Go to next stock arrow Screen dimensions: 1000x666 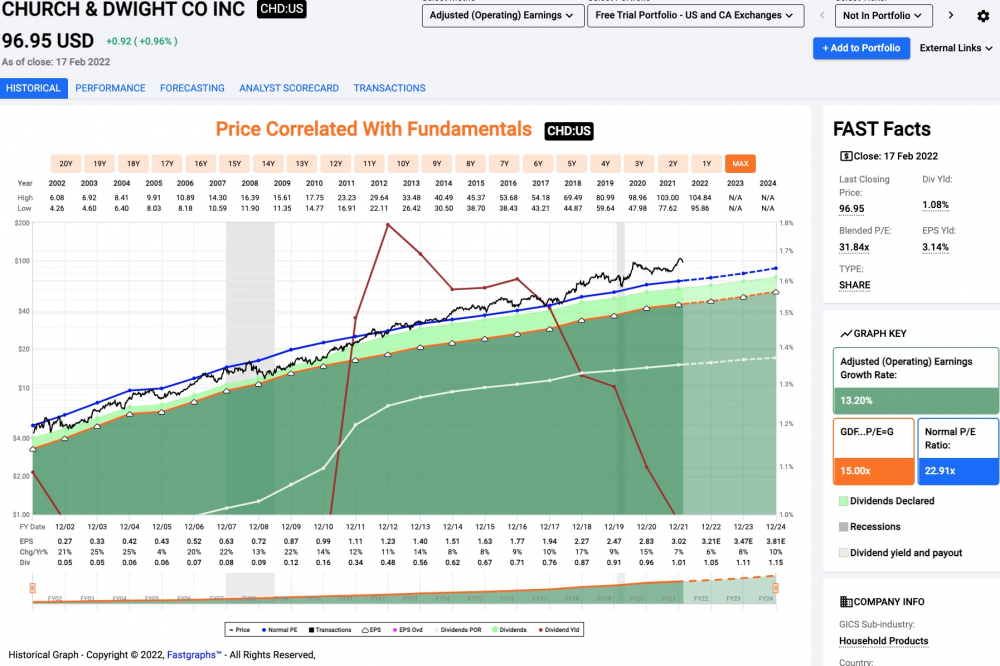pos(951,15)
